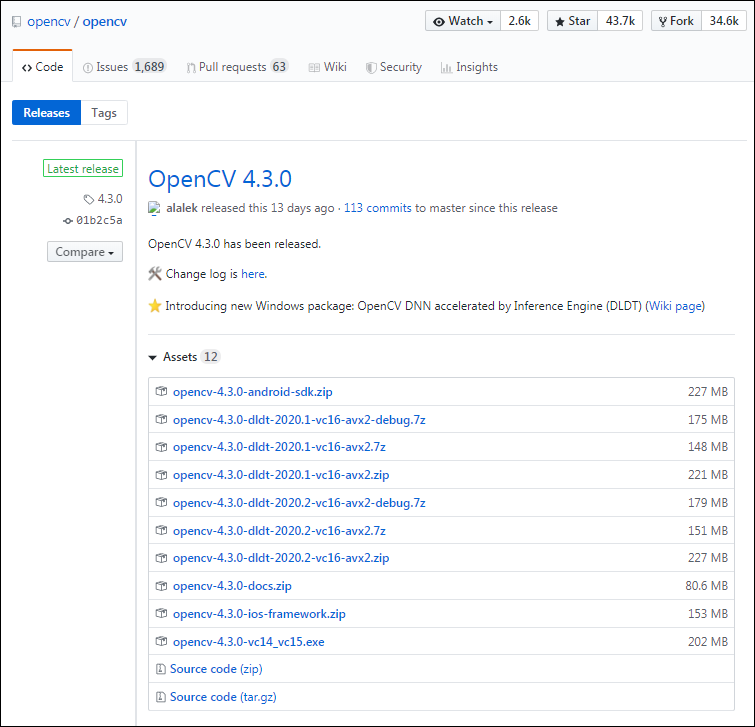Download Source code (tar.gz)

tap(223, 697)
